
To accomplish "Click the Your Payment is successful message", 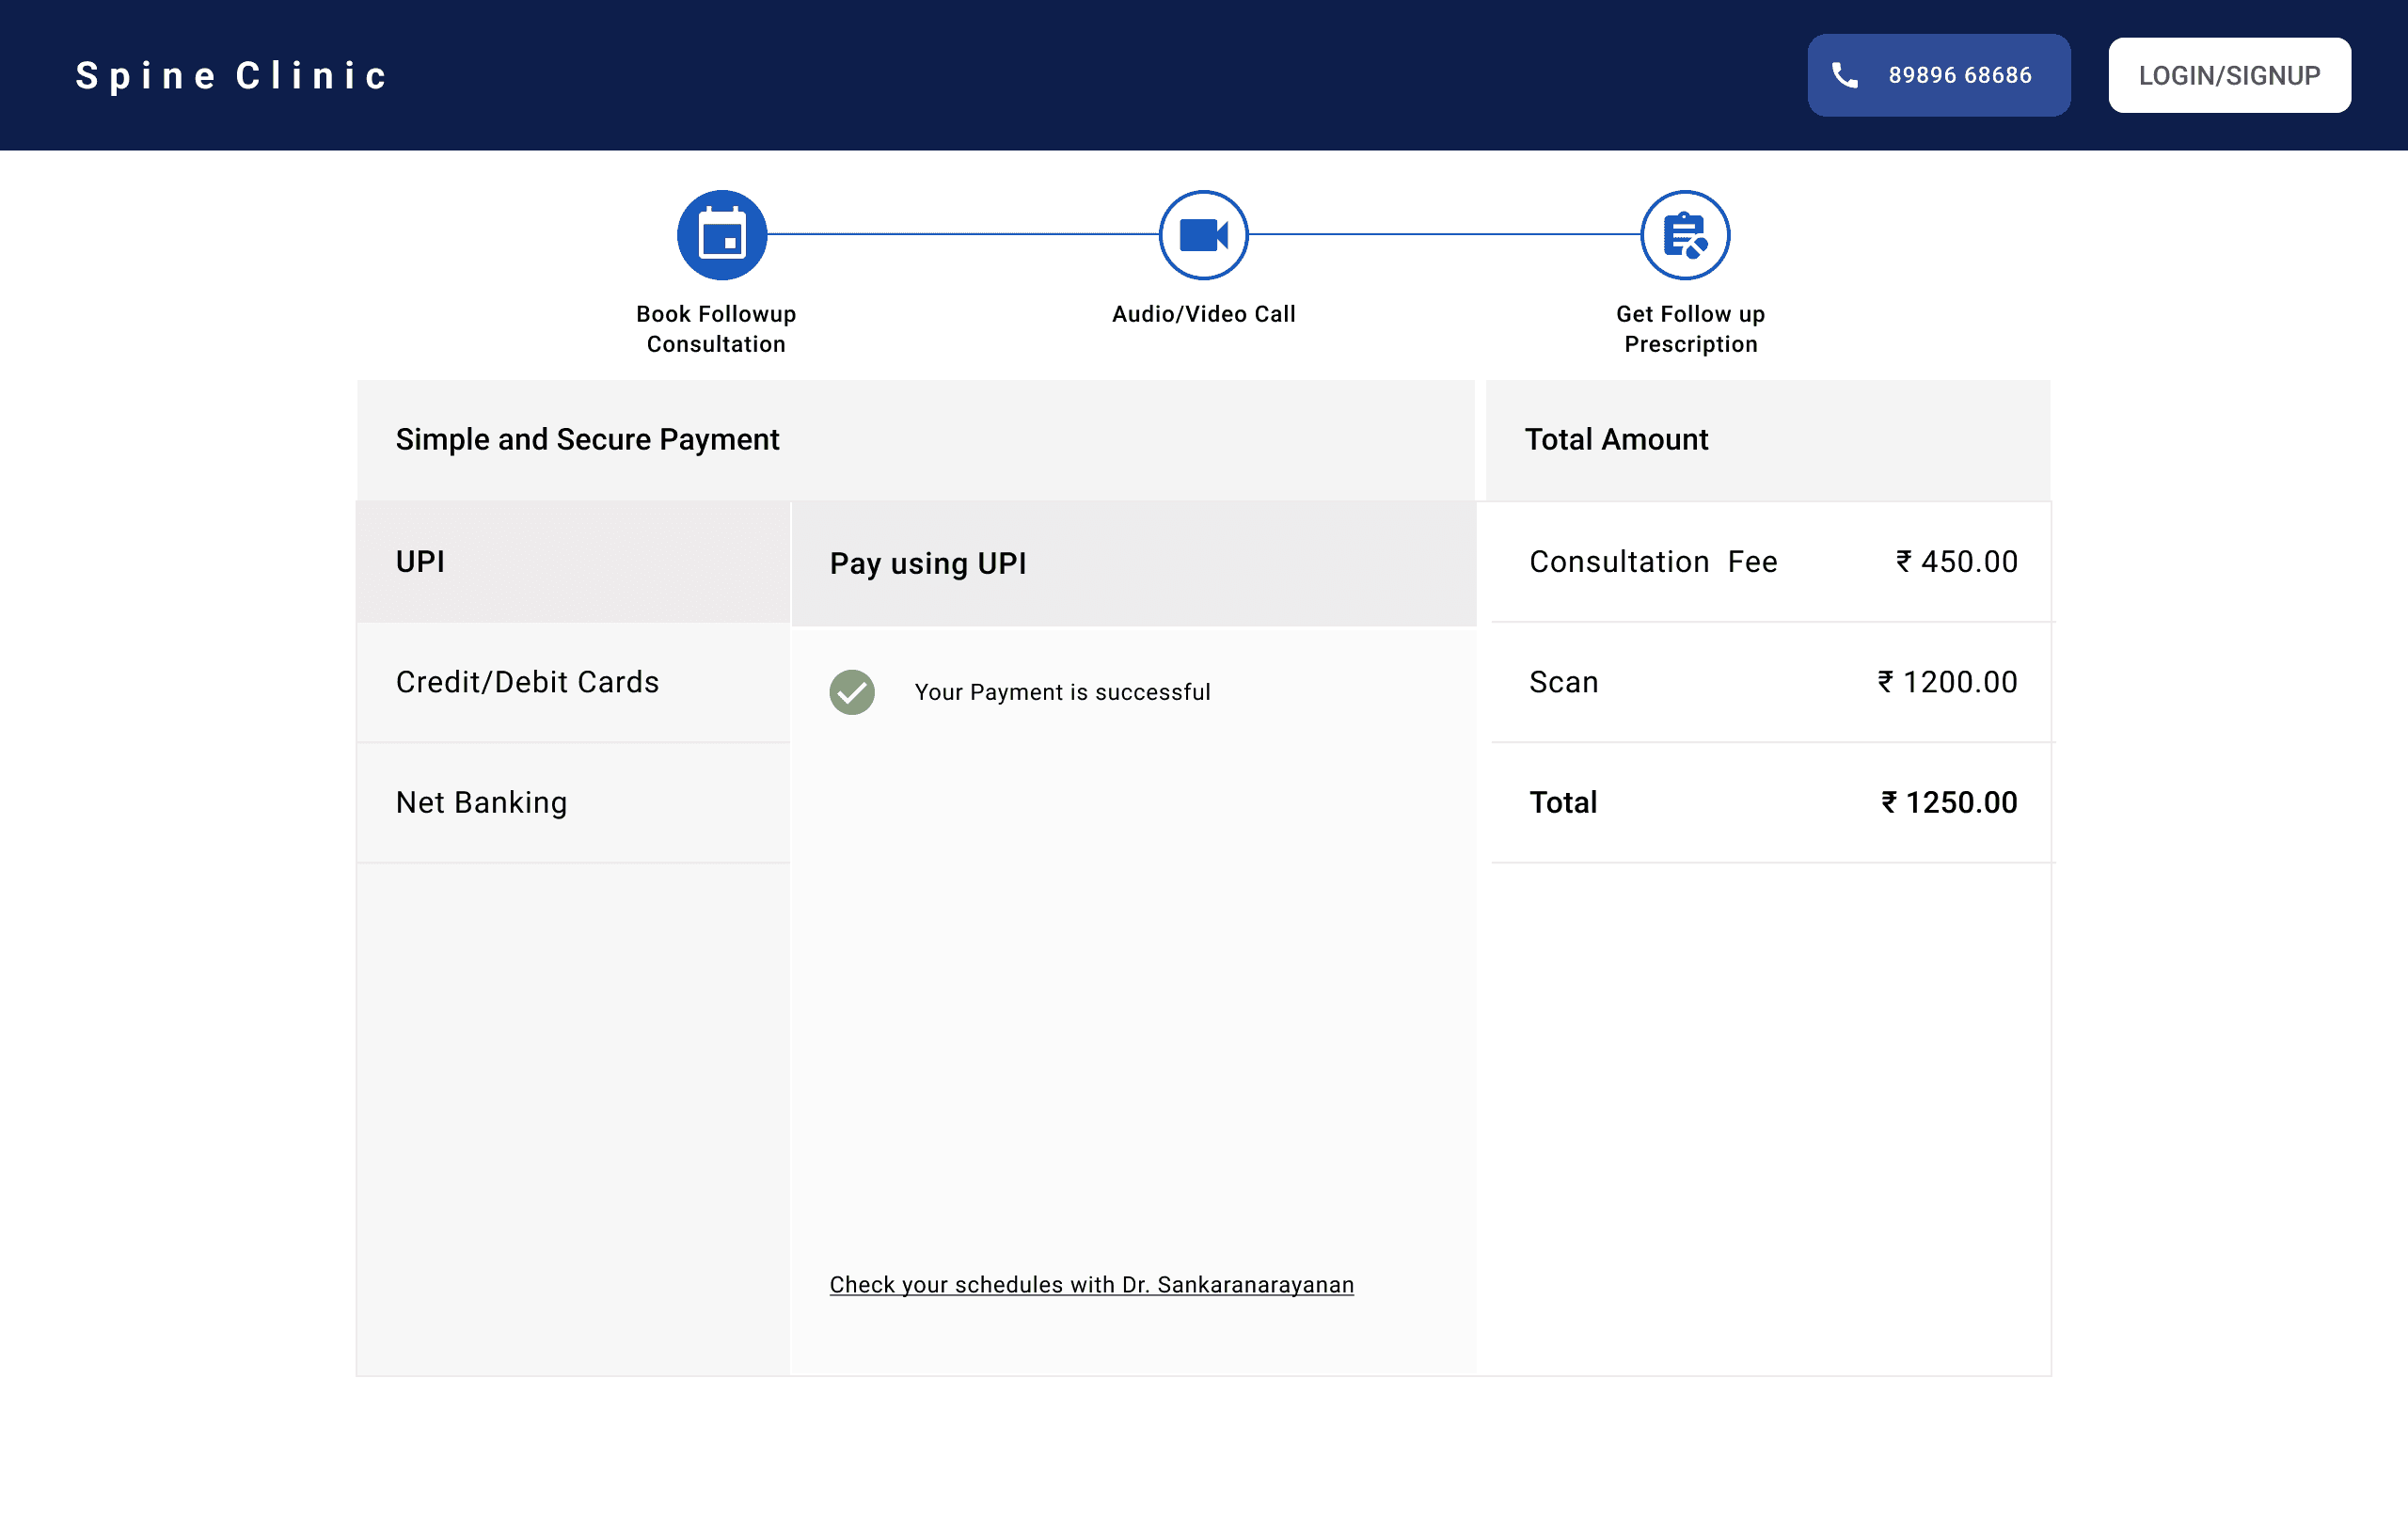I will (1062, 692).
